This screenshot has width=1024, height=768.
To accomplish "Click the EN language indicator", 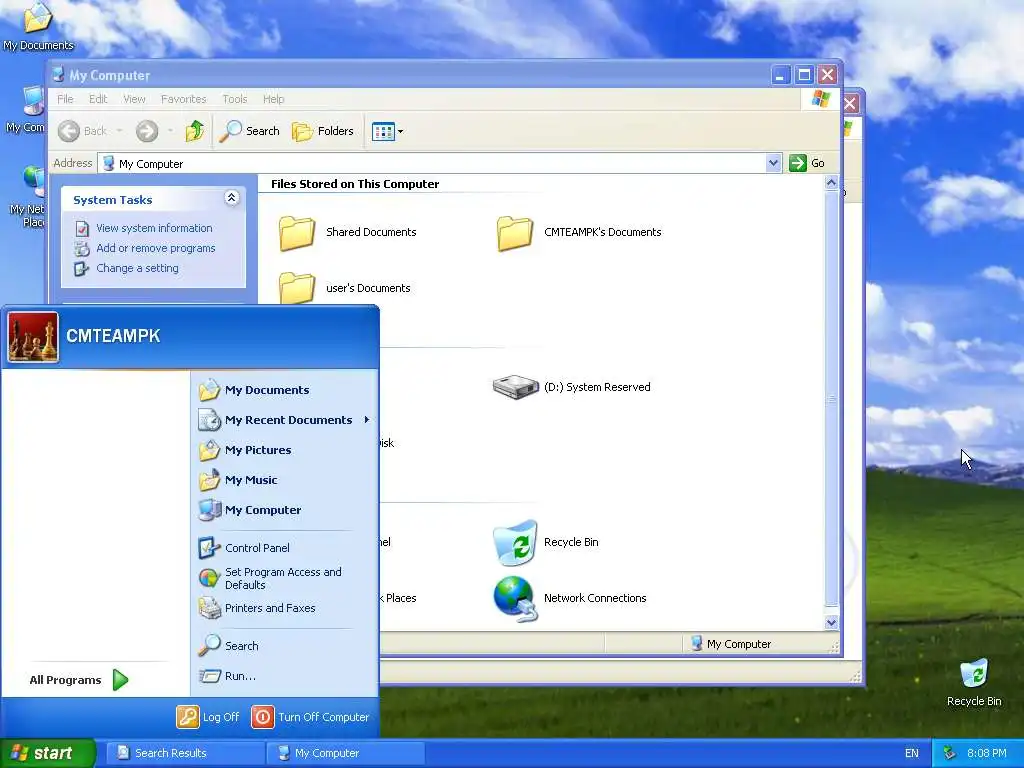I will tap(912, 754).
